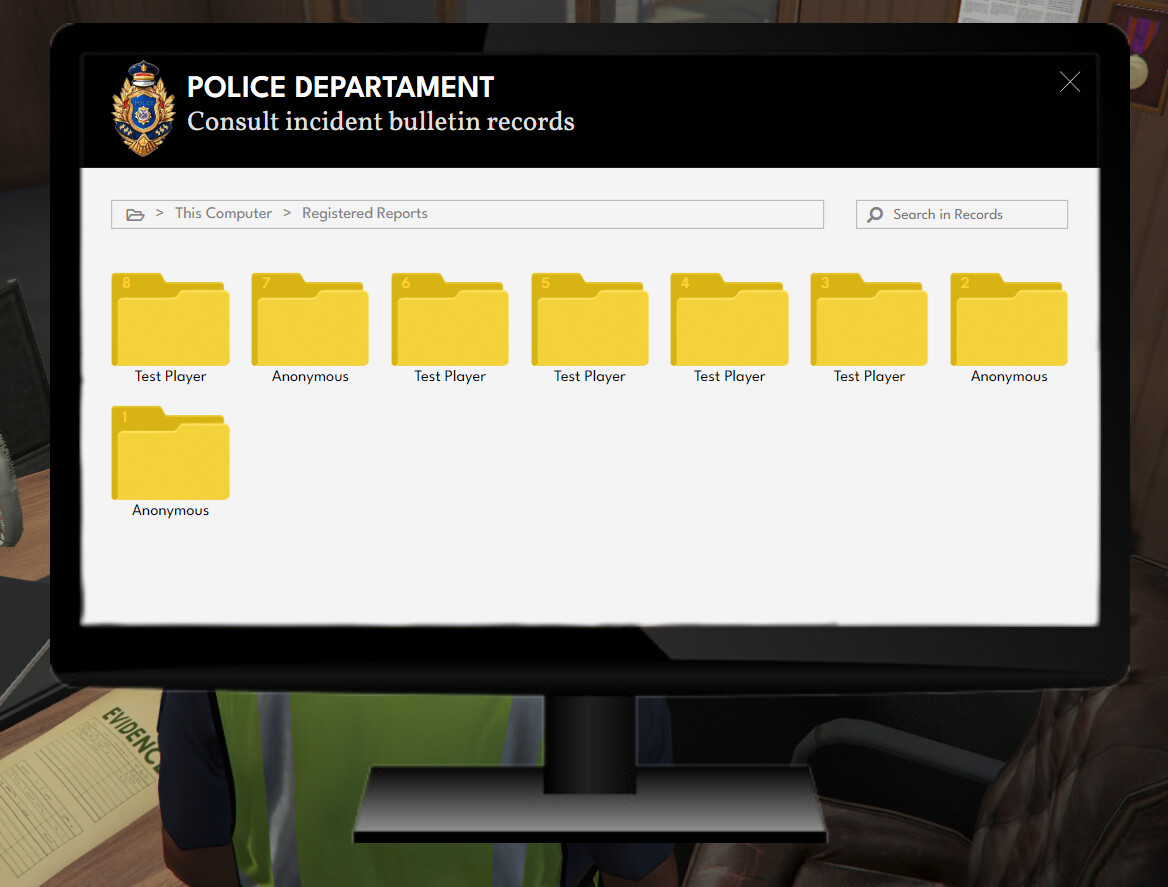Click the breadcrumb folder icon
1168x887 pixels.
135,214
